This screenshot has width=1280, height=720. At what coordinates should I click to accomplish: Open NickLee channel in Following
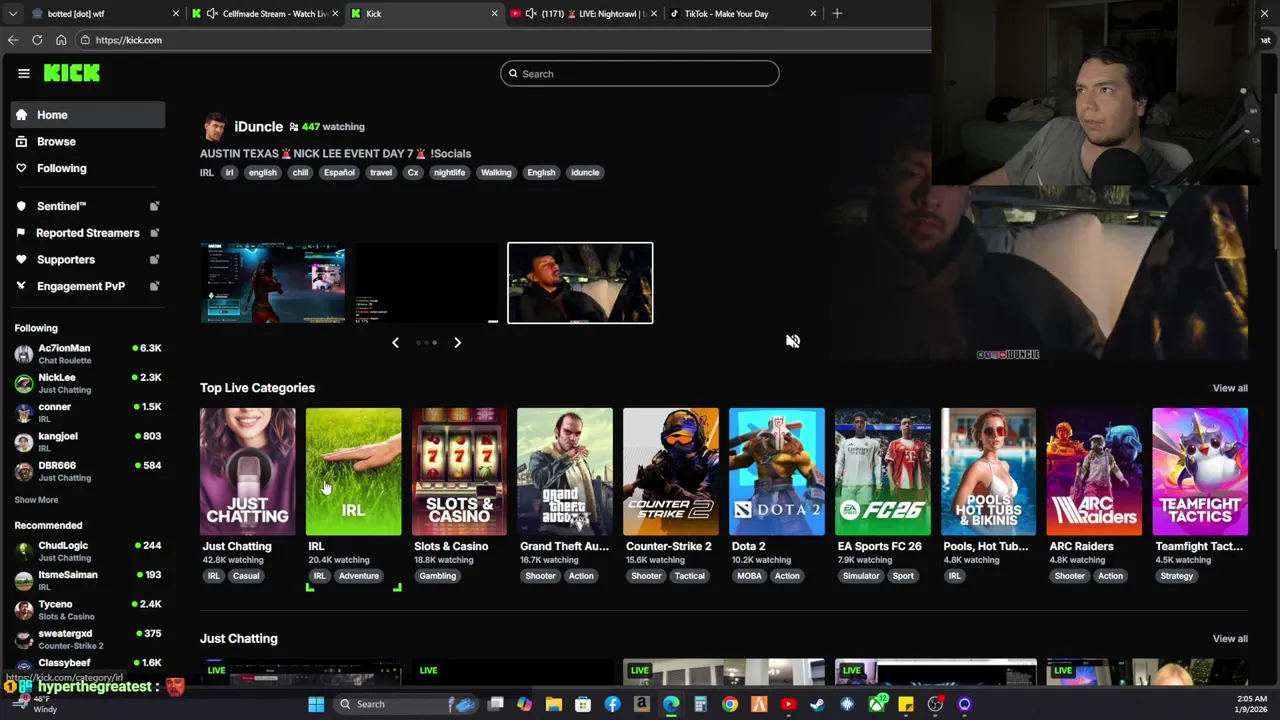click(88, 383)
